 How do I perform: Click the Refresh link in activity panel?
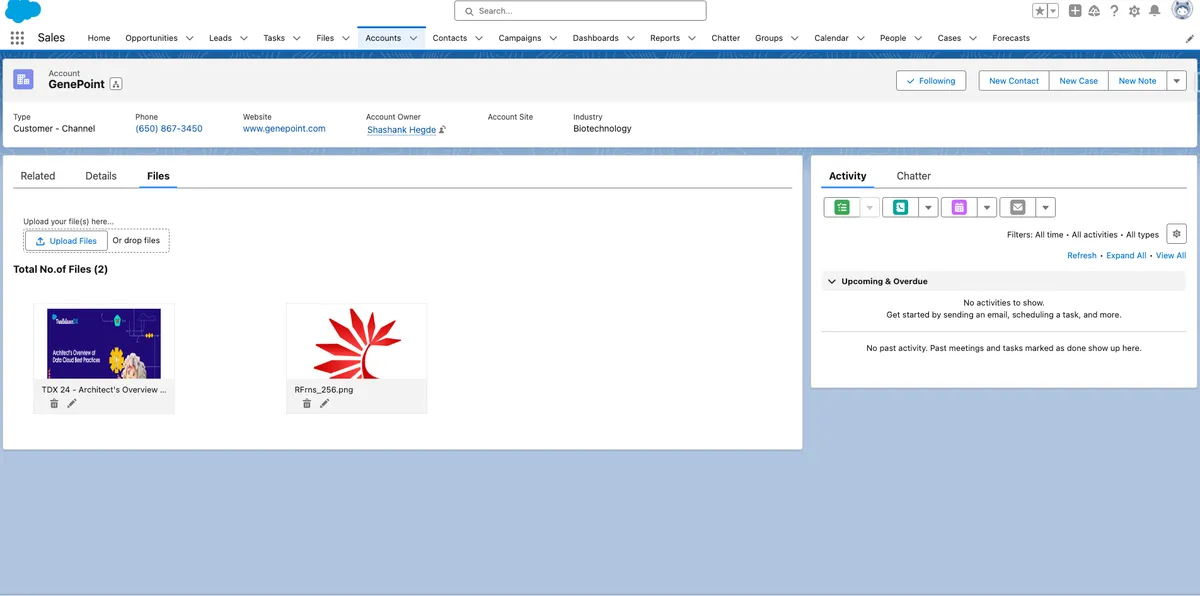(1082, 256)
